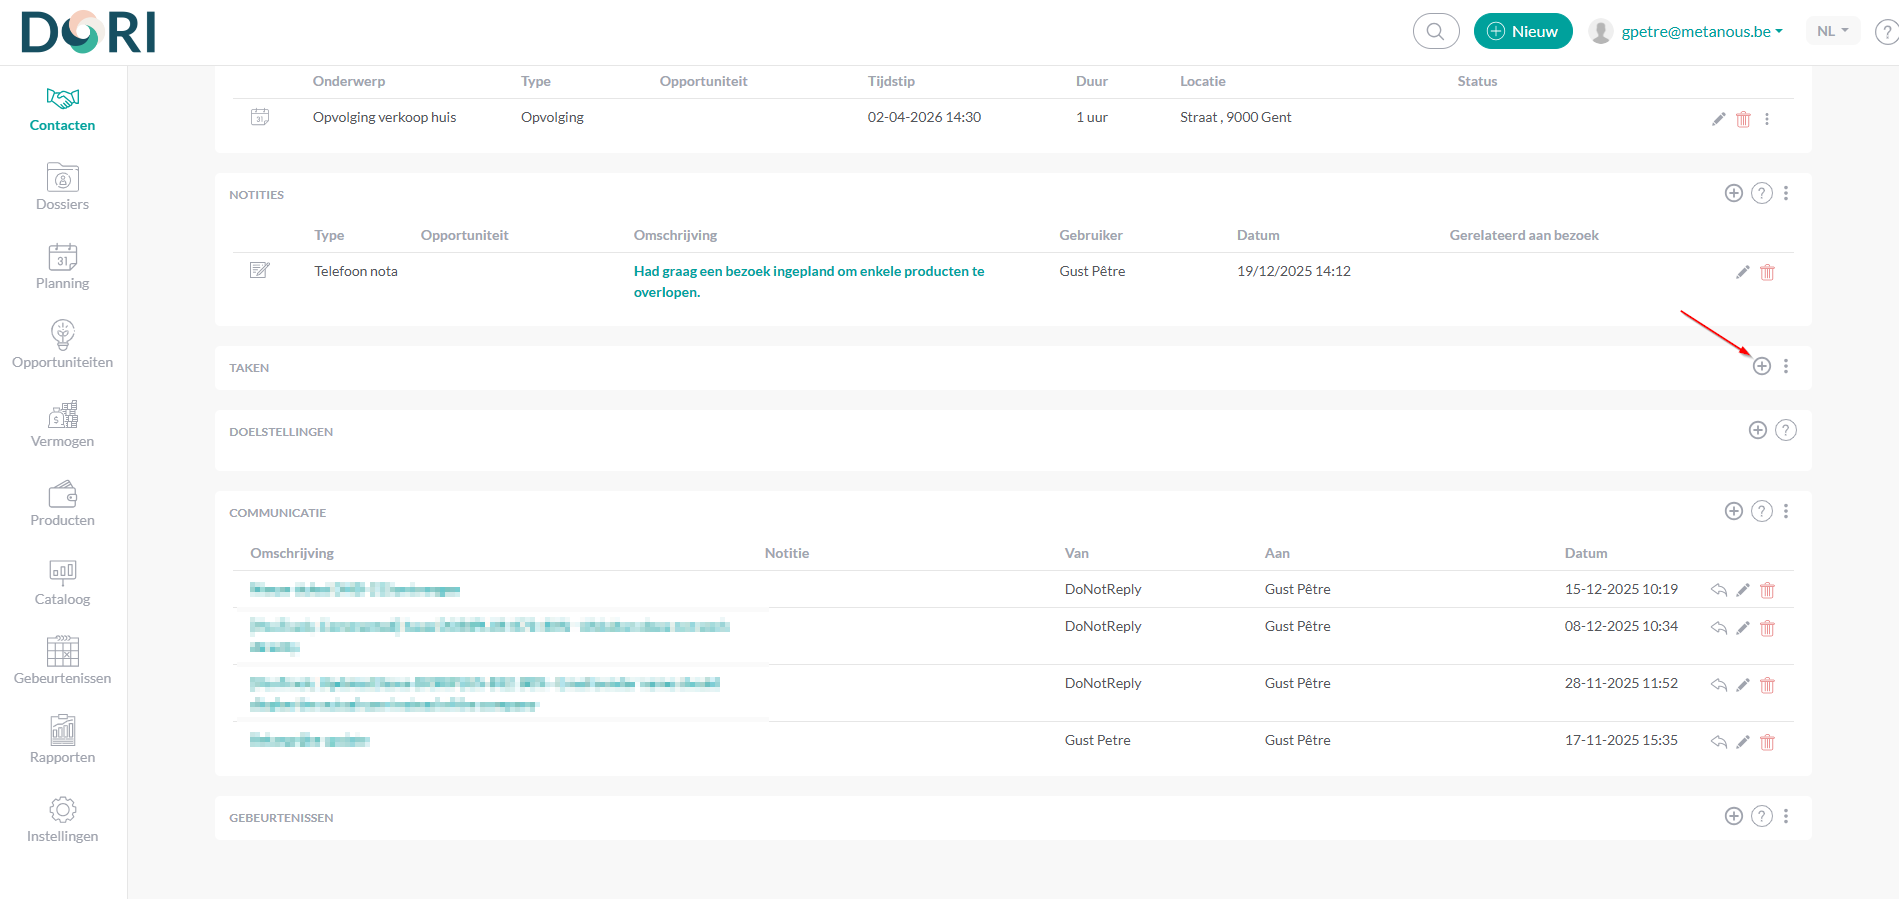Add a new note in Notities section
Viewport: 1899px width, 899px height.
coord(1733,193)
